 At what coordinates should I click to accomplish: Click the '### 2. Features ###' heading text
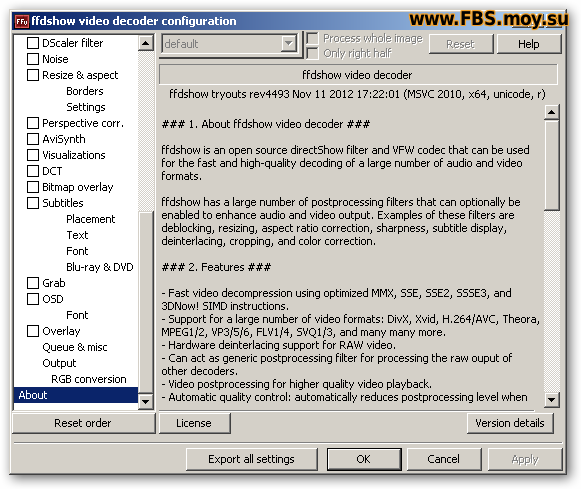pos(216,267)
